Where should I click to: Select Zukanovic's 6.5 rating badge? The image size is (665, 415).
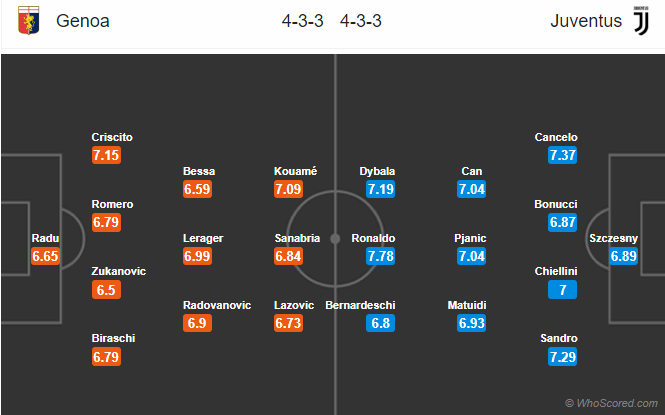[x=106, y=290]
